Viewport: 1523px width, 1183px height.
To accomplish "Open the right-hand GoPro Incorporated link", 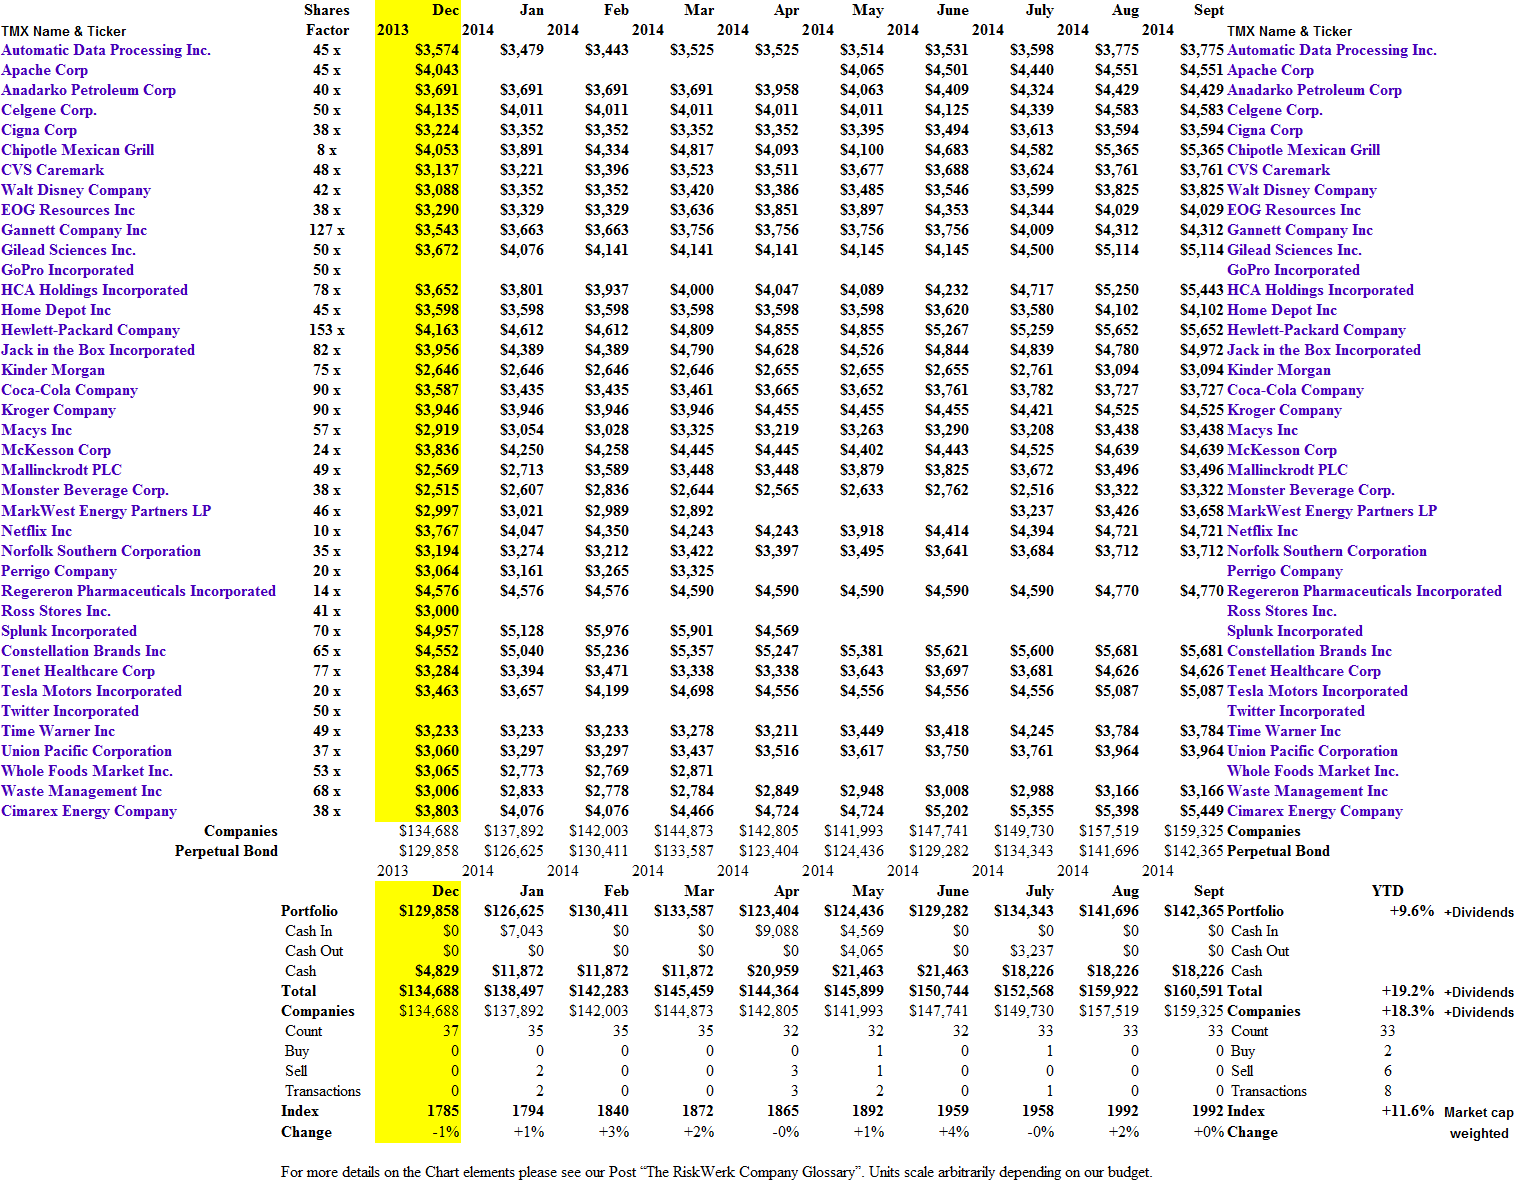I will (1293, 270).
